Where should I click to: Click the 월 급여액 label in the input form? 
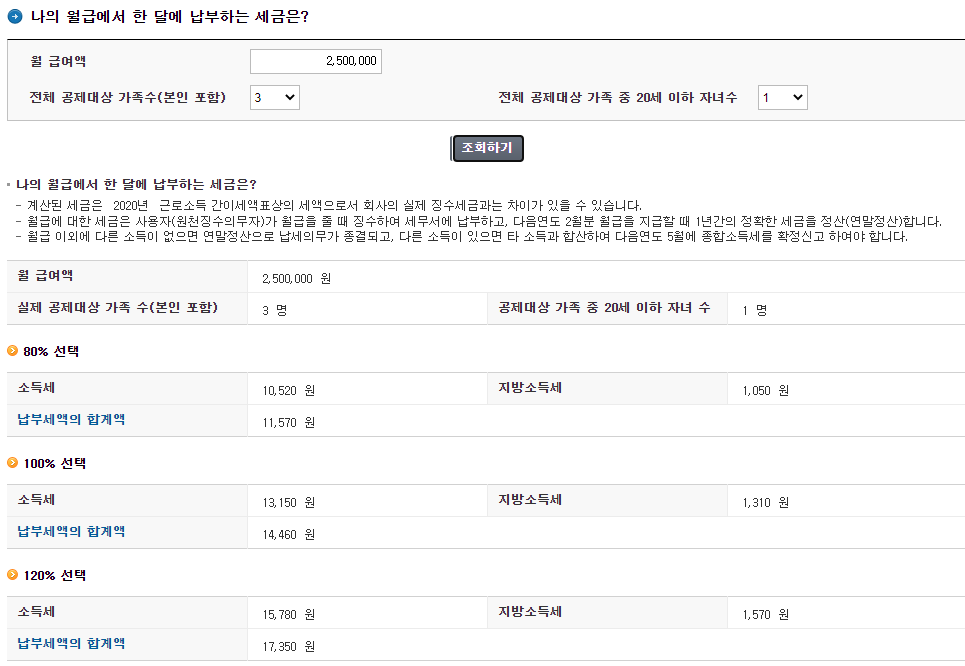58,62
